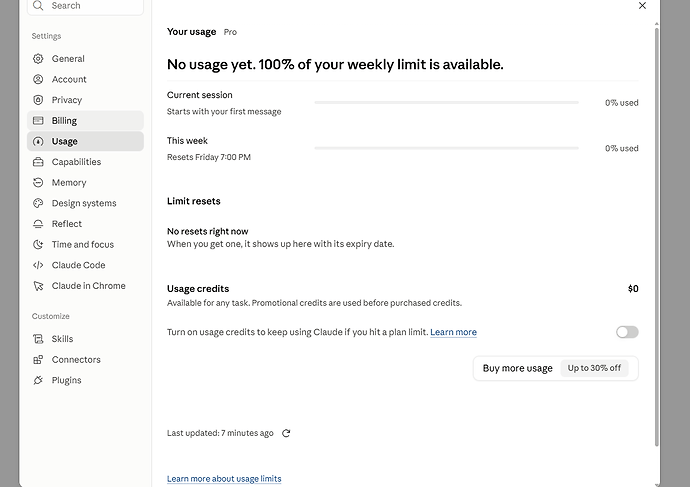
Task: Click the General gear icon
Action: (38, 59)
